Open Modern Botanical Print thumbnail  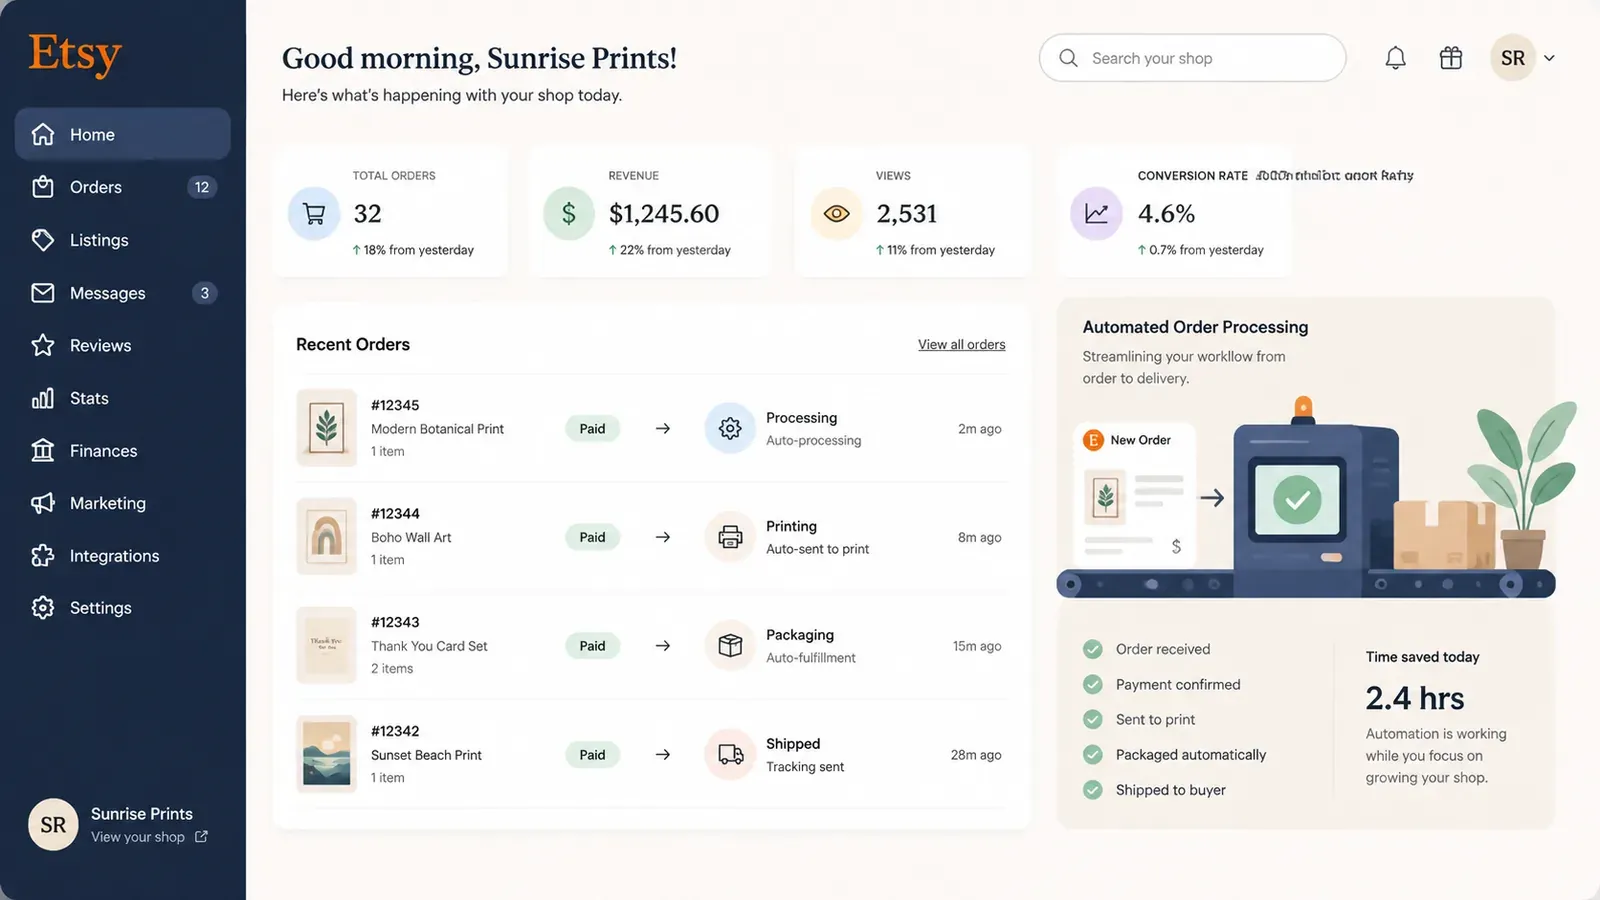click(327, 428)
